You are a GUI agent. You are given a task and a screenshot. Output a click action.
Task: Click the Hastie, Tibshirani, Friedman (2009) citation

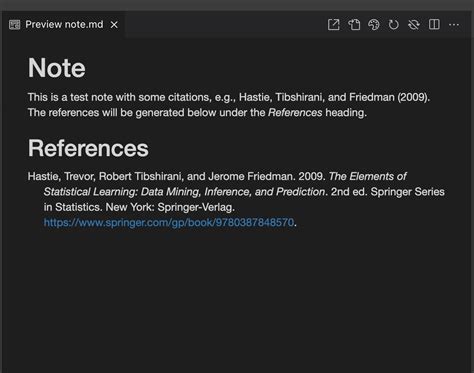click(x=334, y=97)
